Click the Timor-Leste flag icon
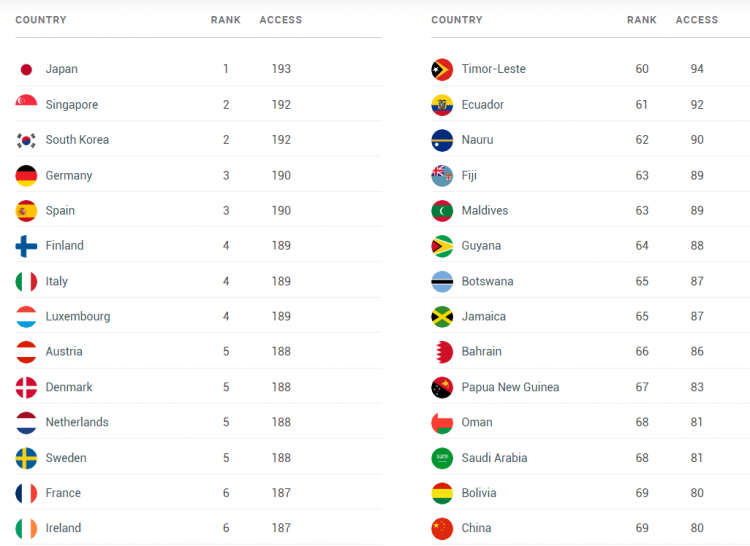This screenshot has width=750, height=546. [442, 70]
